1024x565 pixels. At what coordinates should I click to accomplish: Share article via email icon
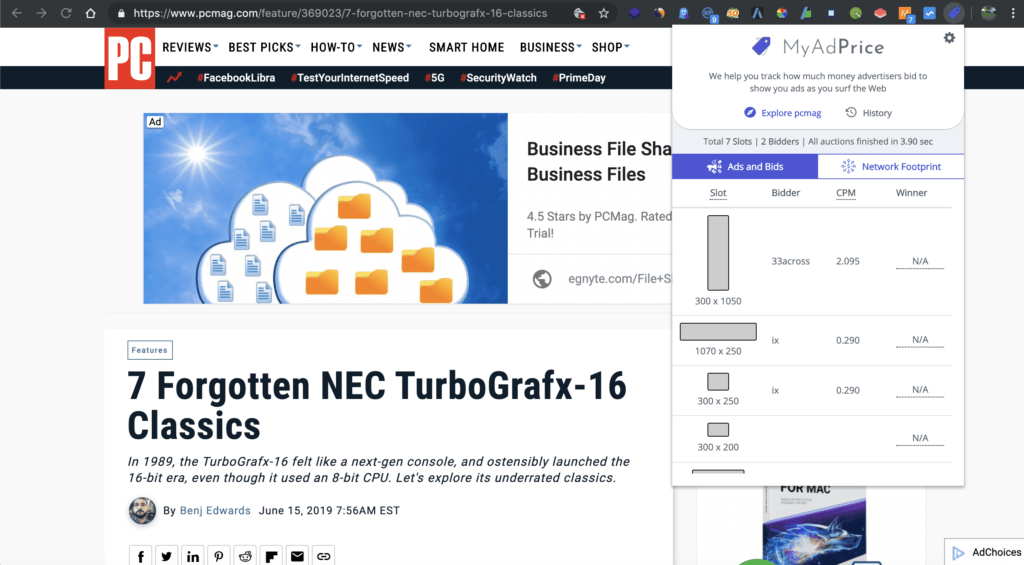point(297,556)
